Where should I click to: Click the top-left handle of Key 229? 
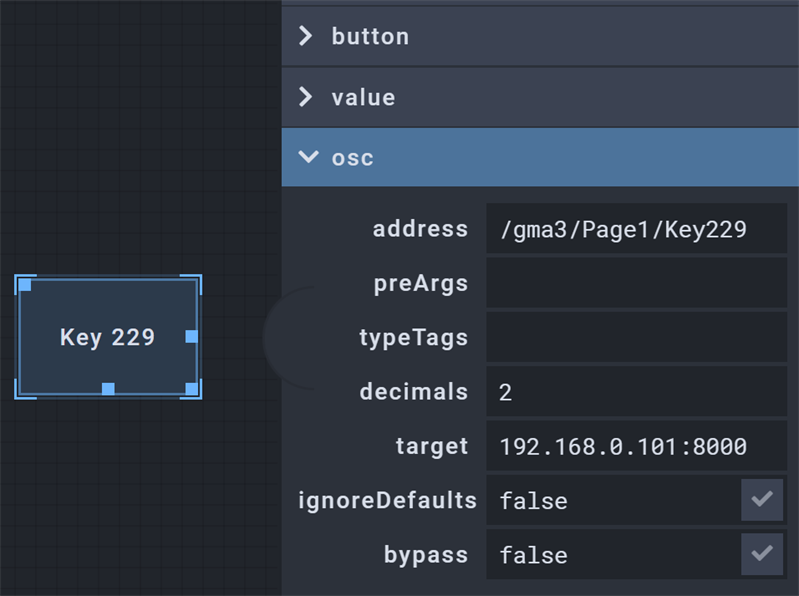pyautogui.click(x=25, y=285)
